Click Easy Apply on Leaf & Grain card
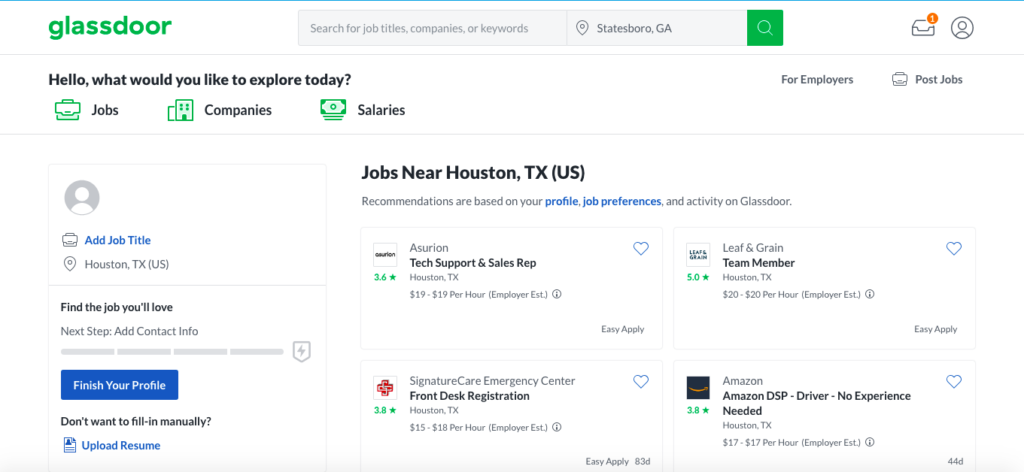The width and height of the screenshot is (1024, 472). pyautogui.click(x=935, y=329)
